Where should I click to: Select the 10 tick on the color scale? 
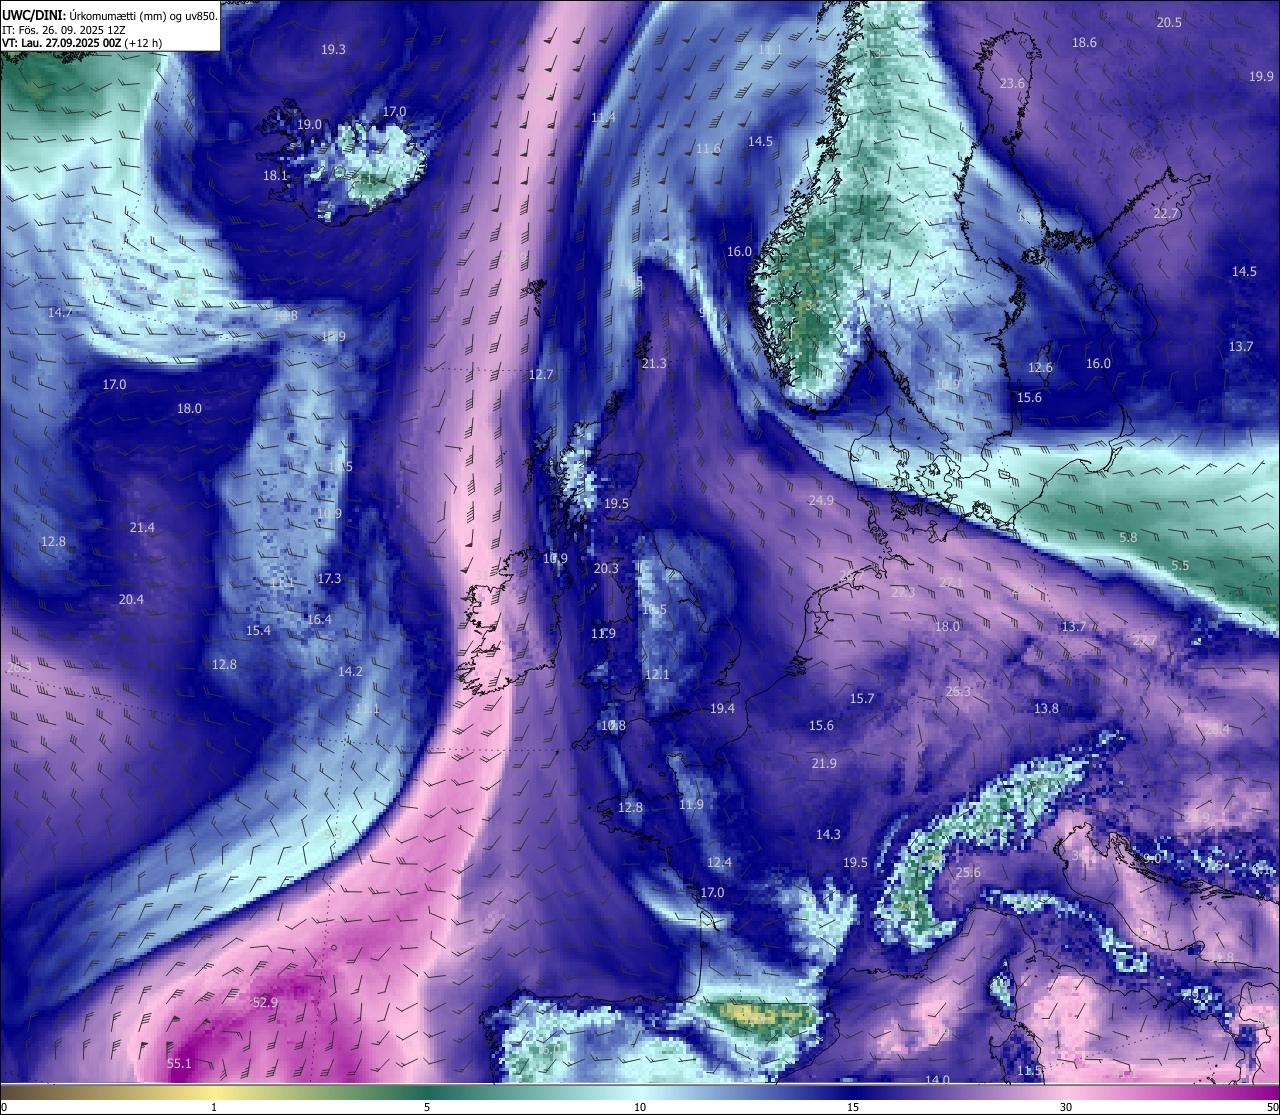639,1107
